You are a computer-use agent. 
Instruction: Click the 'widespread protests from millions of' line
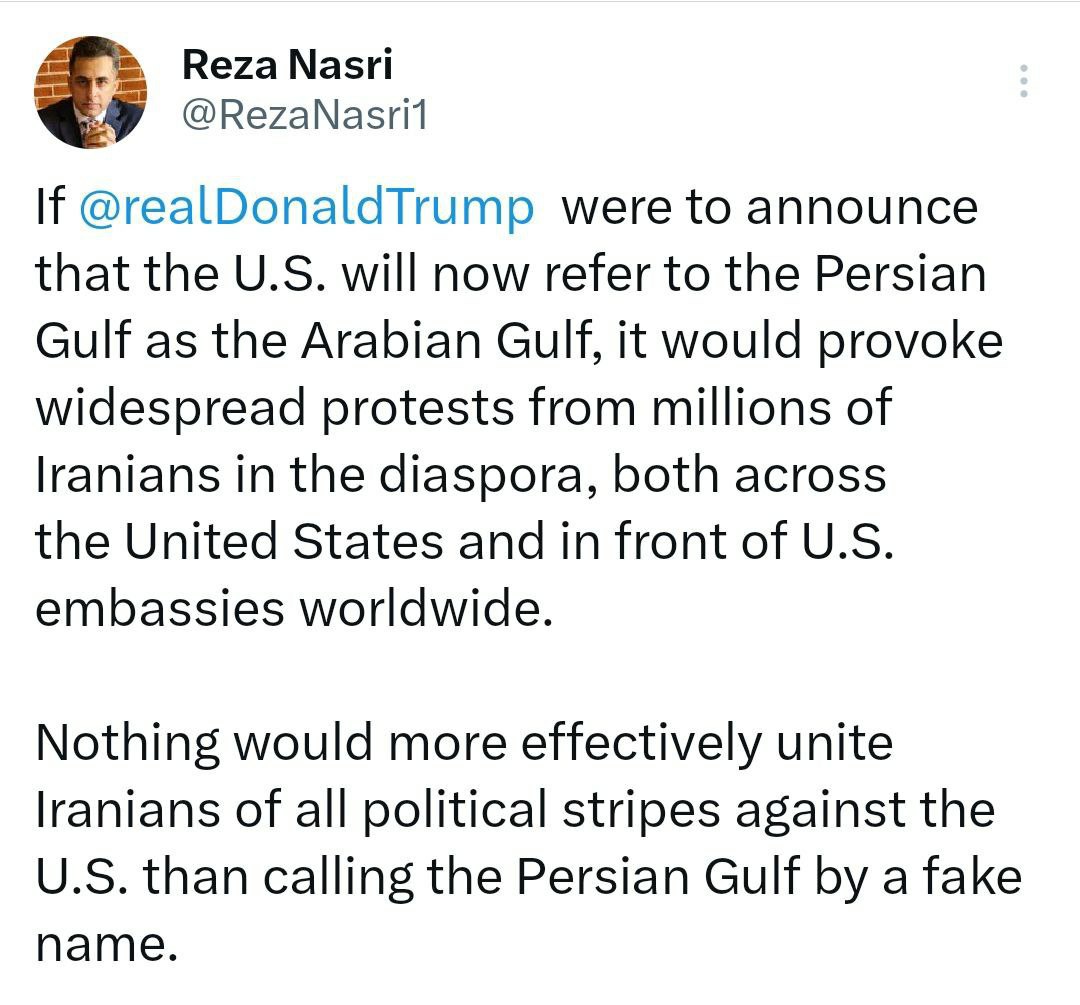(464, 408)
